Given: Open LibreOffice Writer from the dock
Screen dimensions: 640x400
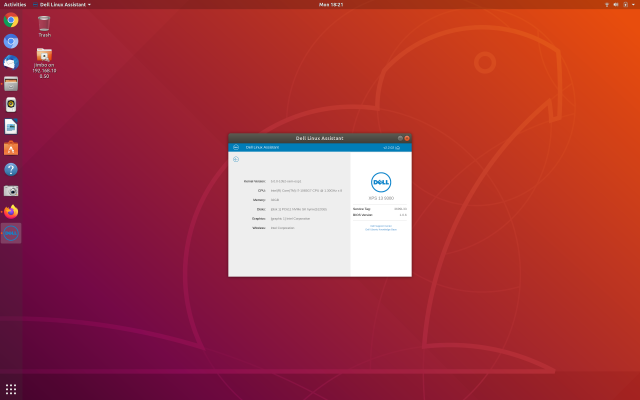Looking at the screenshot, I should coord(11,126).
